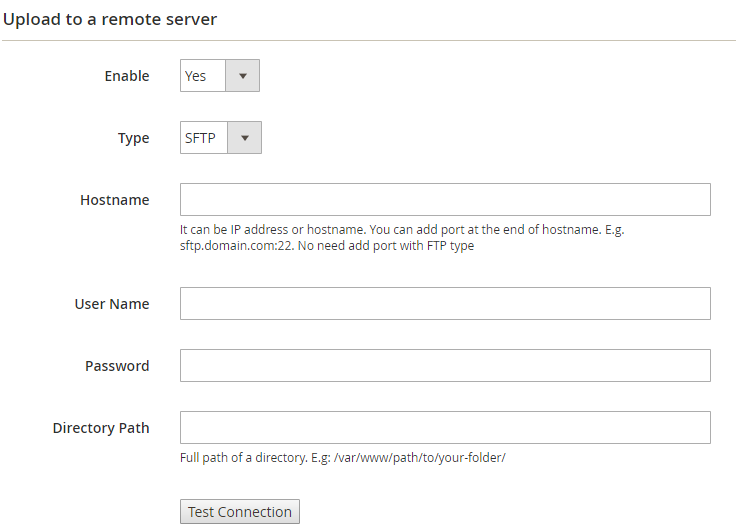Click the User Name field label
The width and height of the screenshot is (736, 531).
tap(111, 304)
